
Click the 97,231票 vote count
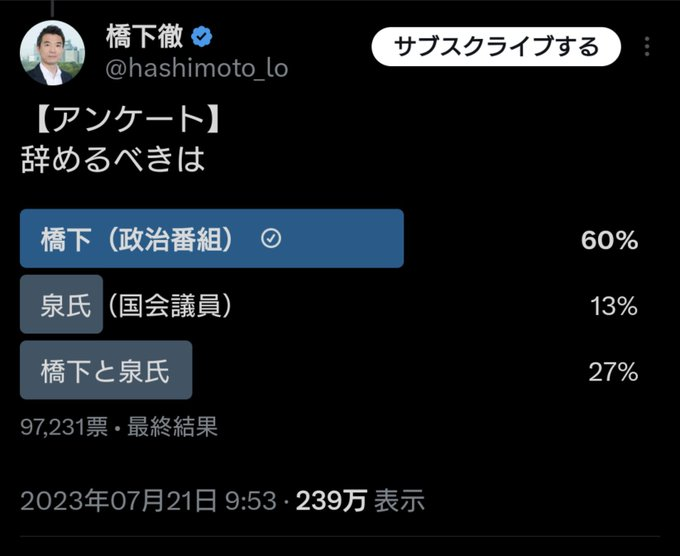coord(64,427)
